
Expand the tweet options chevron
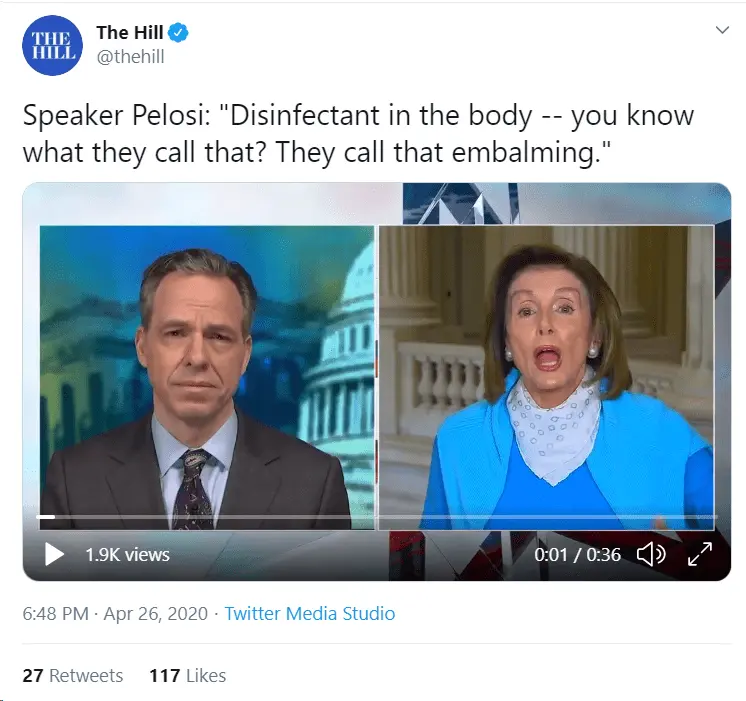722,30
